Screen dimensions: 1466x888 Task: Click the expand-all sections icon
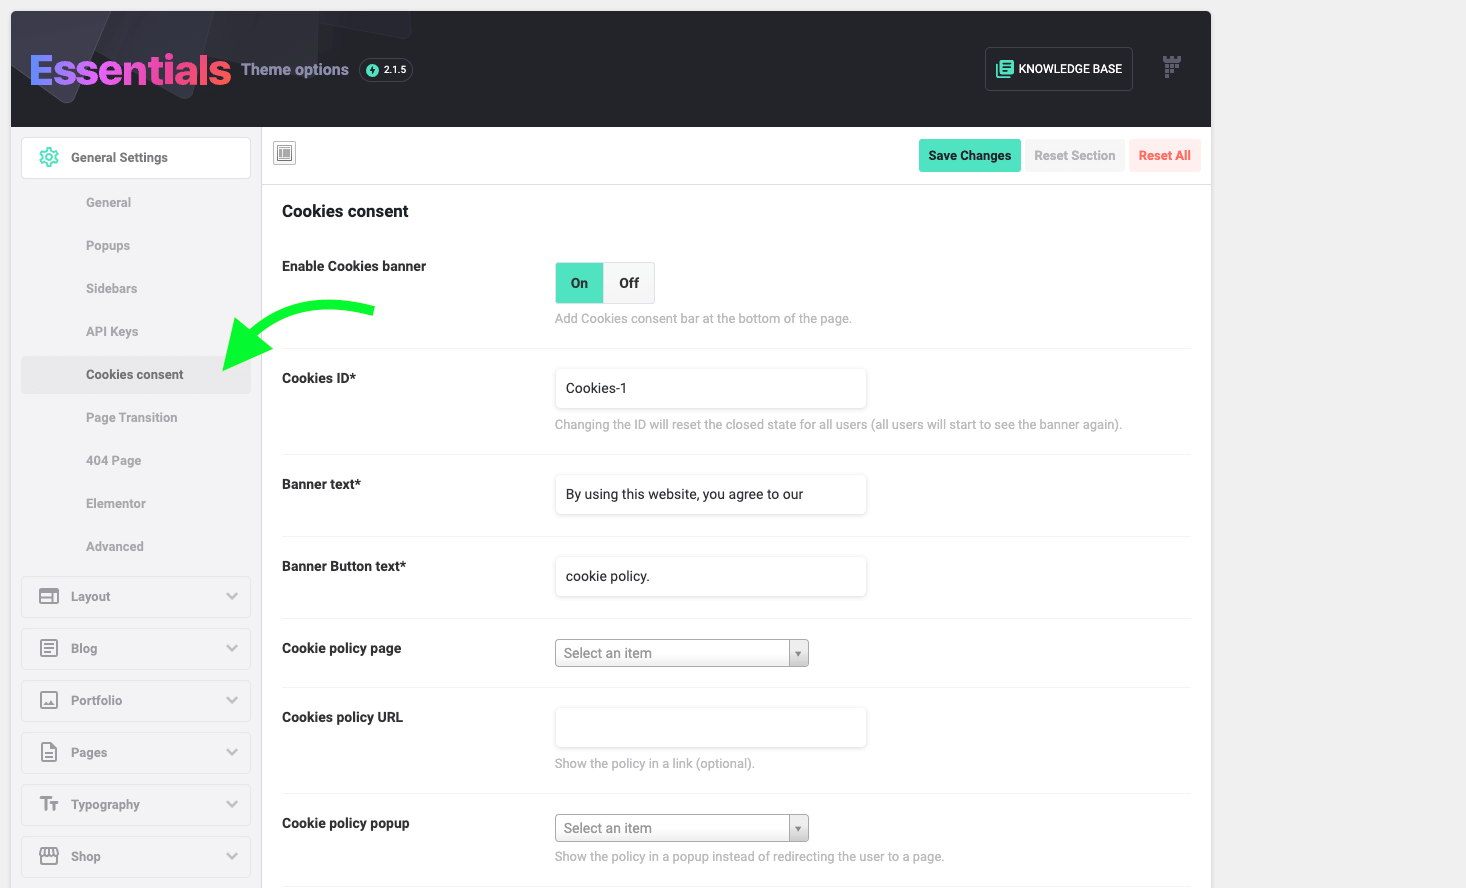(285, 153)
